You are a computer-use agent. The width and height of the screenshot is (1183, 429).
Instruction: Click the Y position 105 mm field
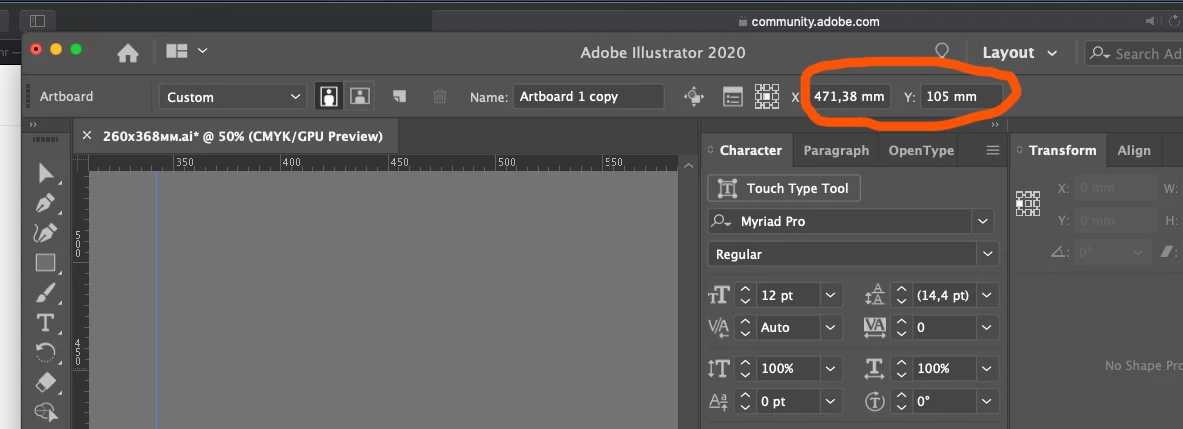coord(961,97)
